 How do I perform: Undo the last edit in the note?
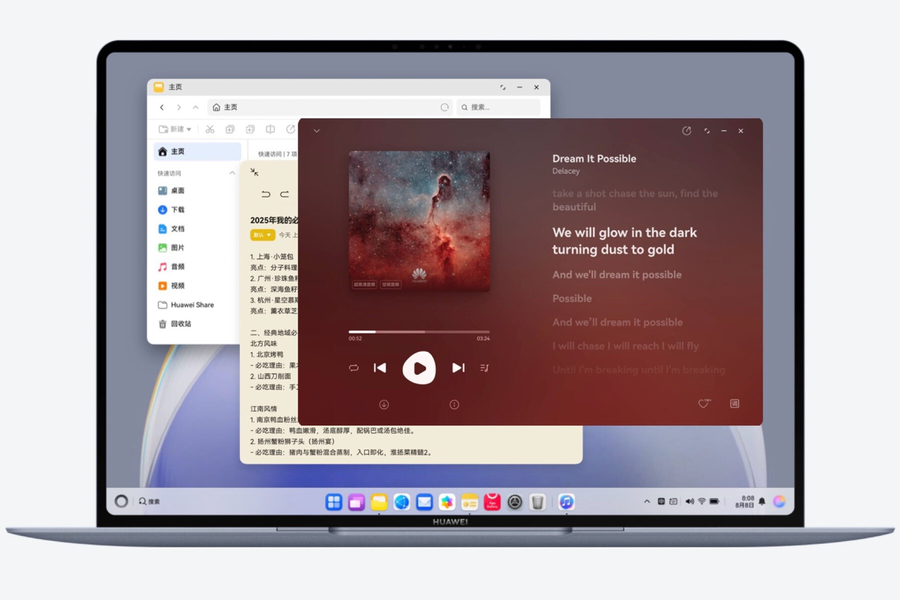coord(265,195)
